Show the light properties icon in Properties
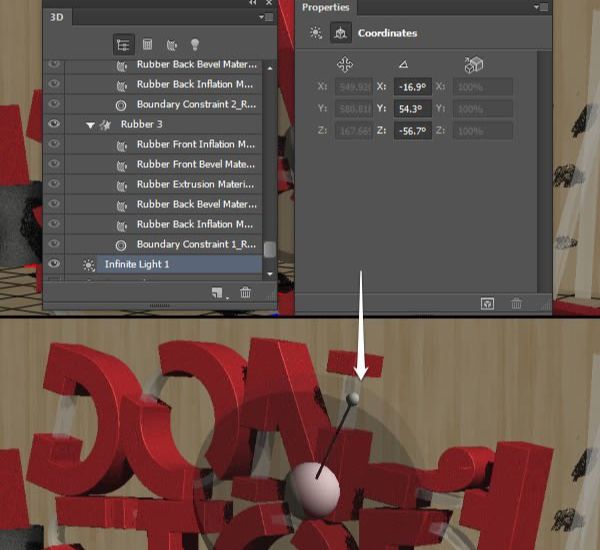The height and width of the screenshot is (550, 600). 316,33
